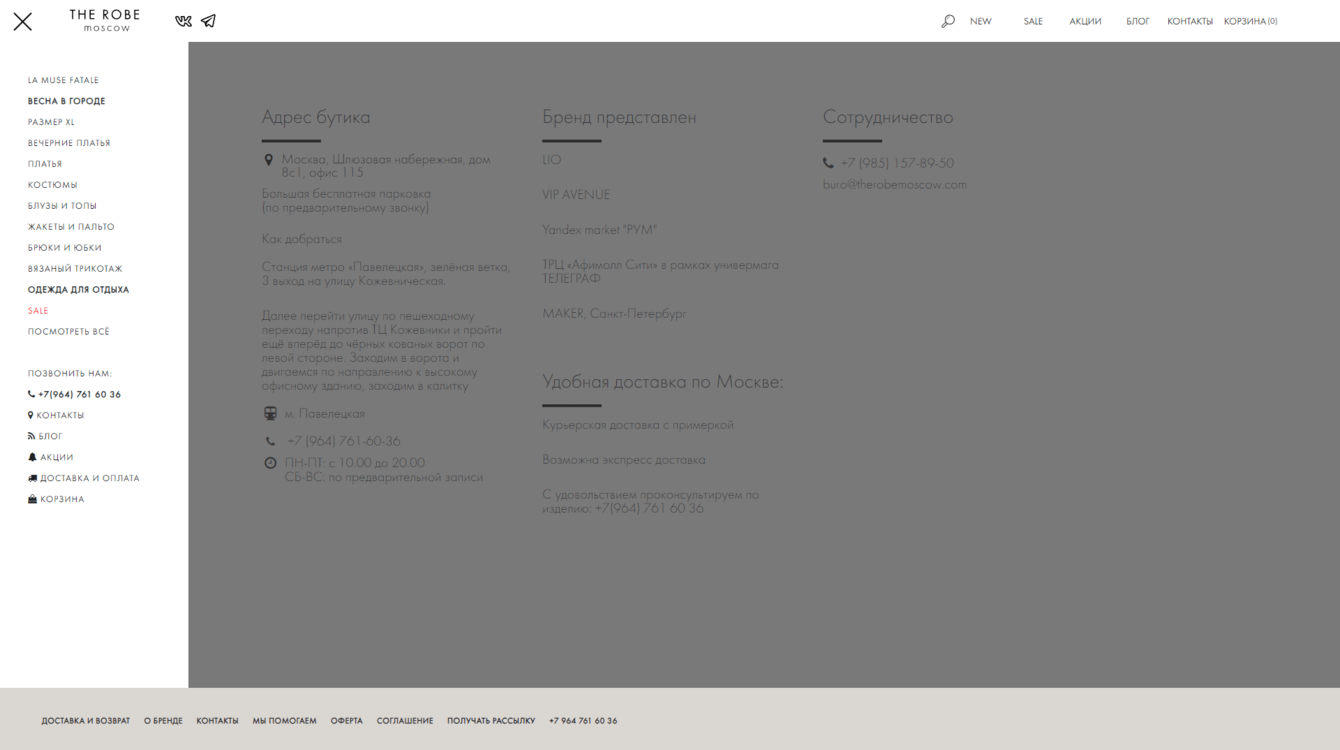Click The Robe Moscow logo
The width and height of the screenshot is (1340, 750).
tap(105, 21)
